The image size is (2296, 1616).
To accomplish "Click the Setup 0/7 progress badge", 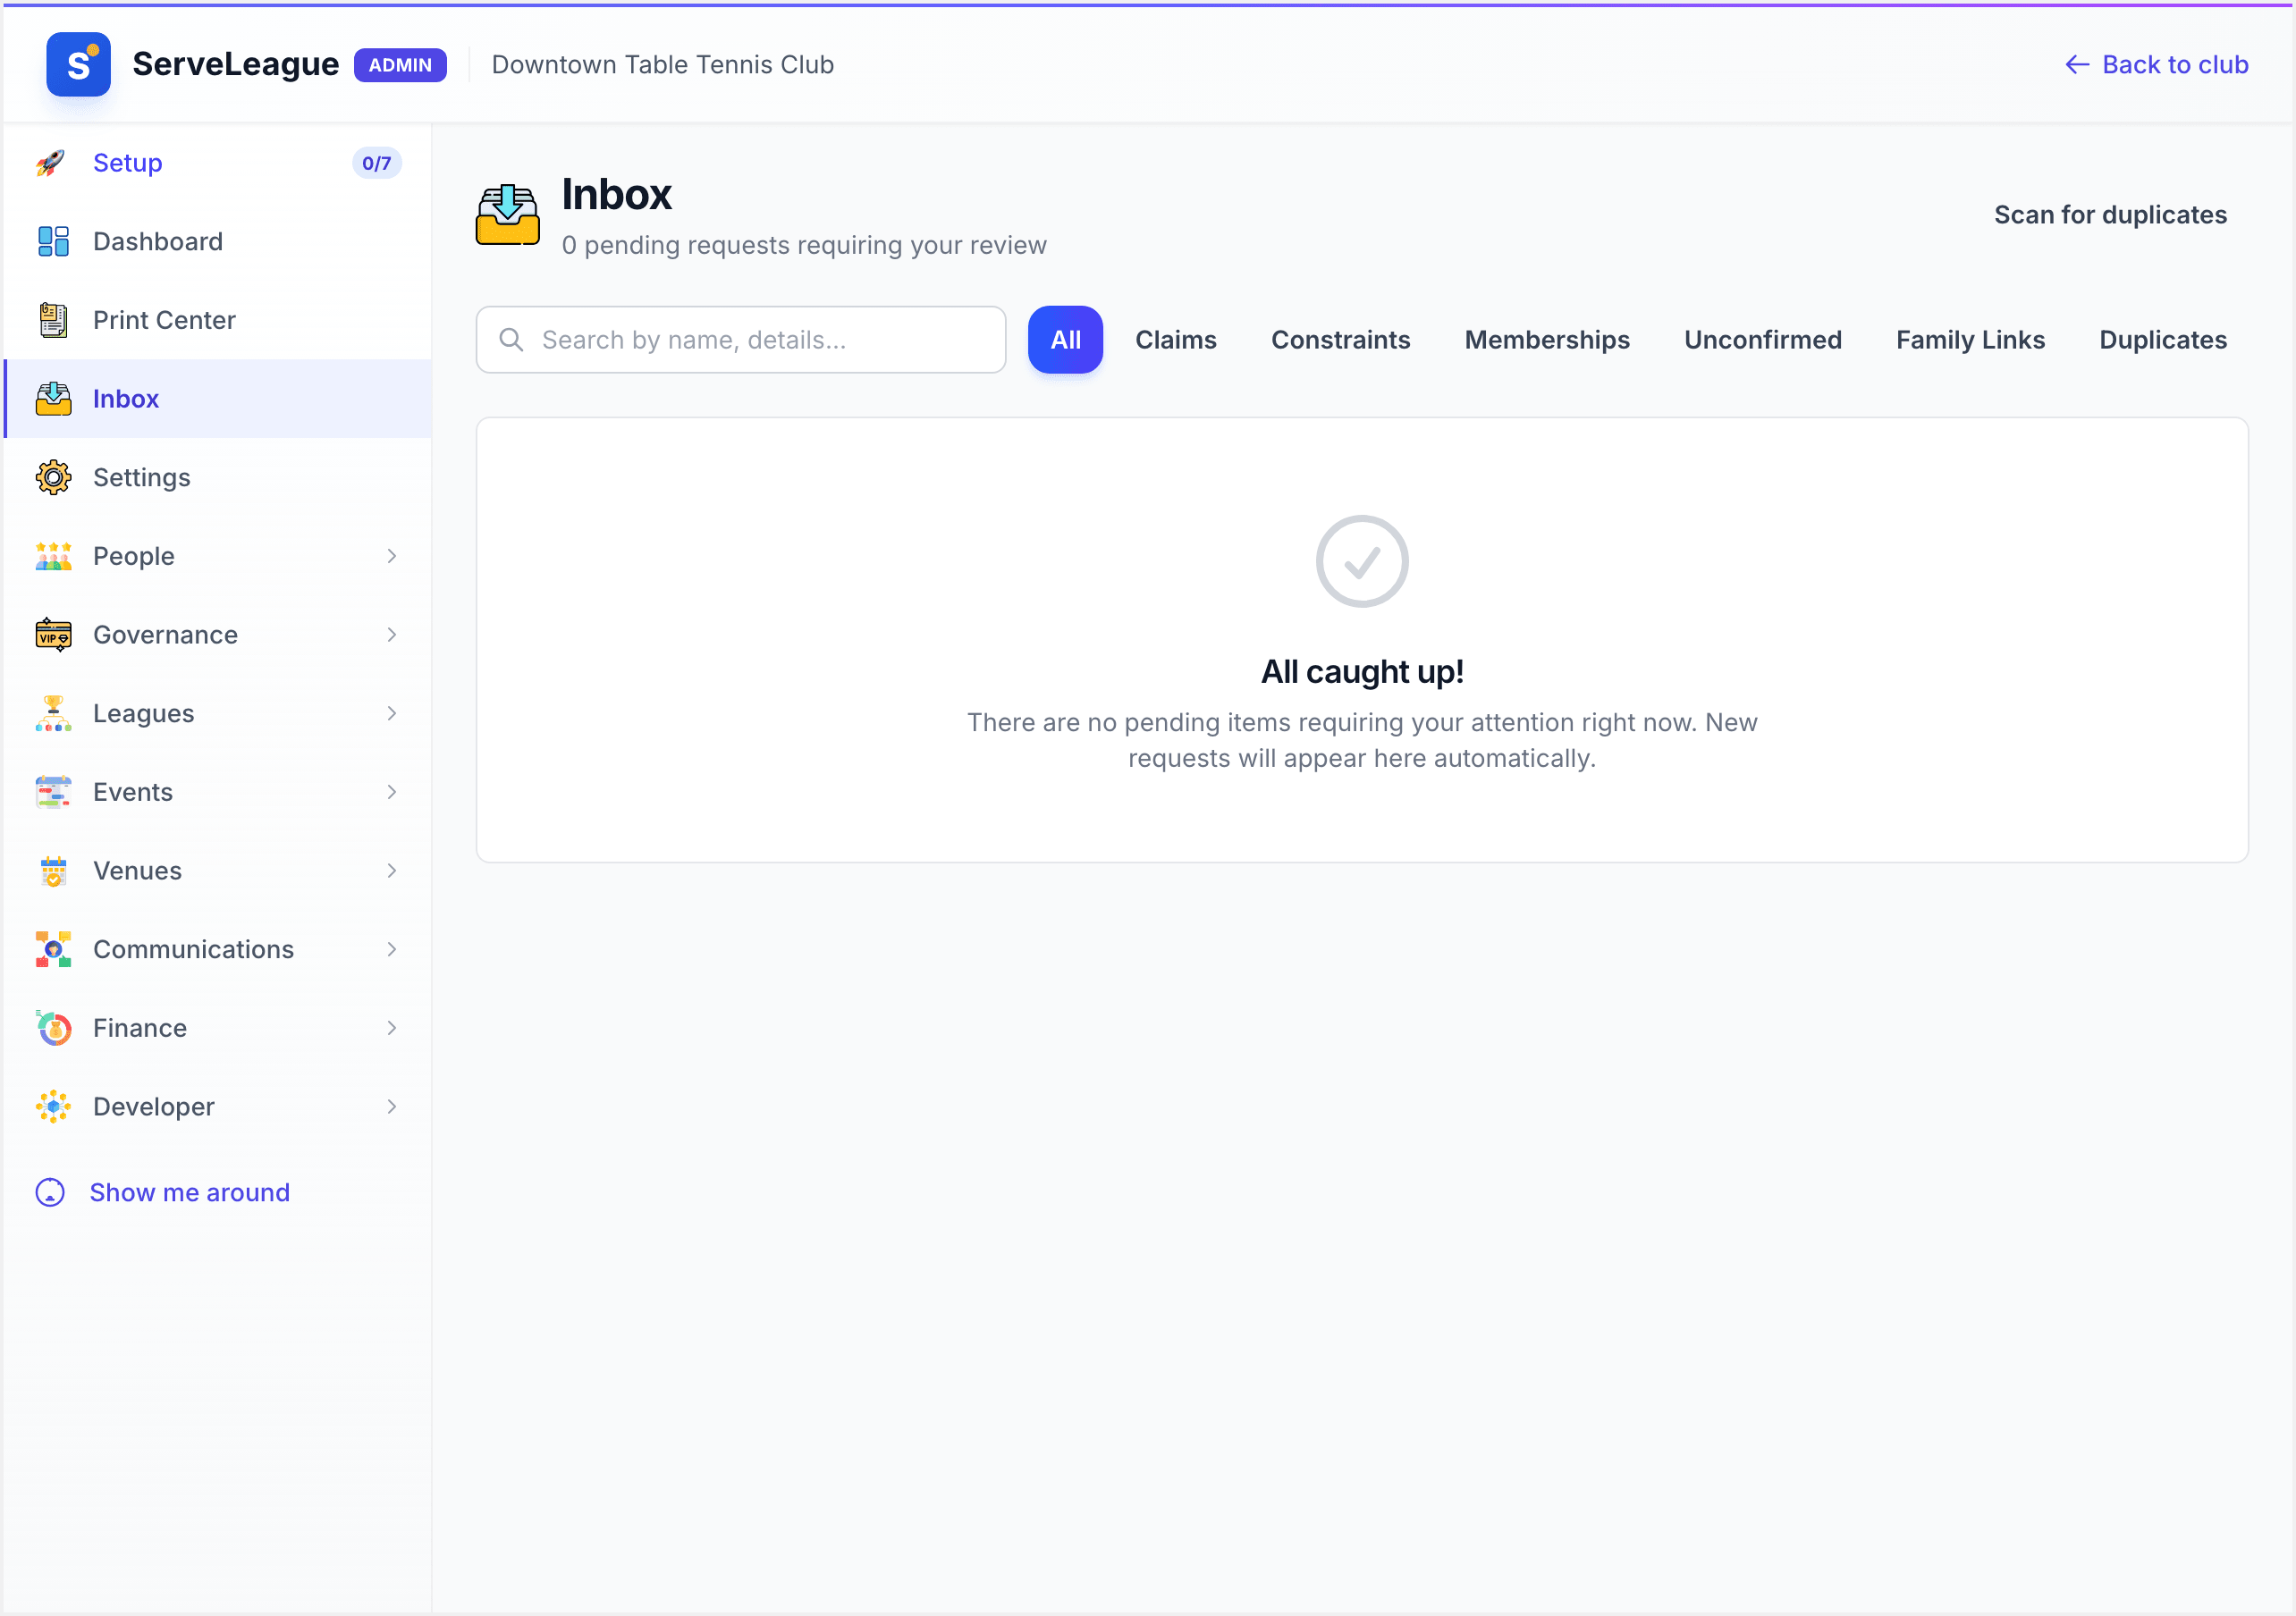I will tap(376, 163).
